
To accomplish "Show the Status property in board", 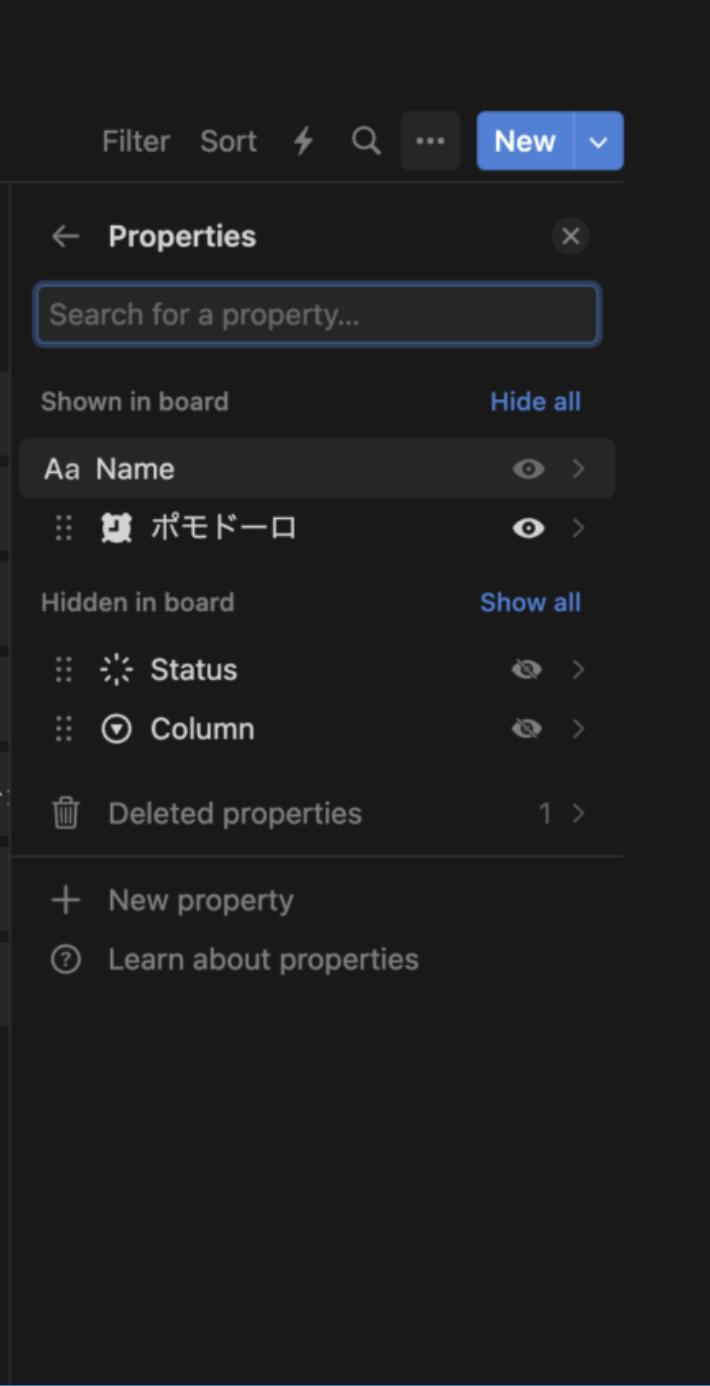I will [526, 669].
